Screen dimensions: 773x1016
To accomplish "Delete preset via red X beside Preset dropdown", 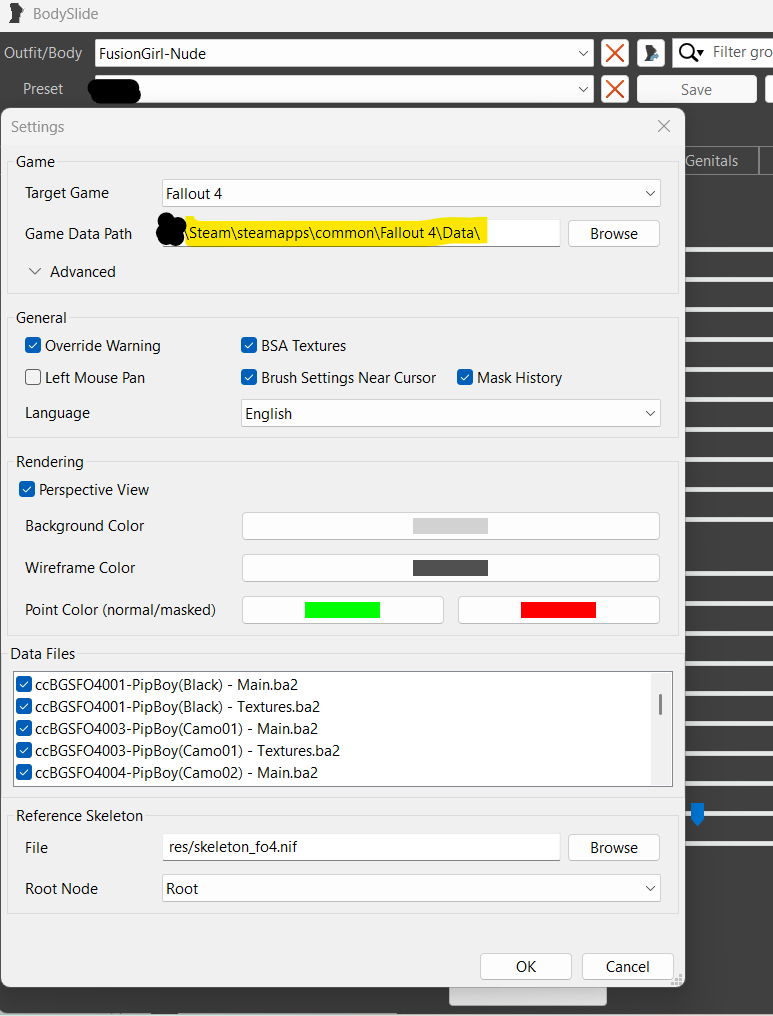I will point(615,89).
